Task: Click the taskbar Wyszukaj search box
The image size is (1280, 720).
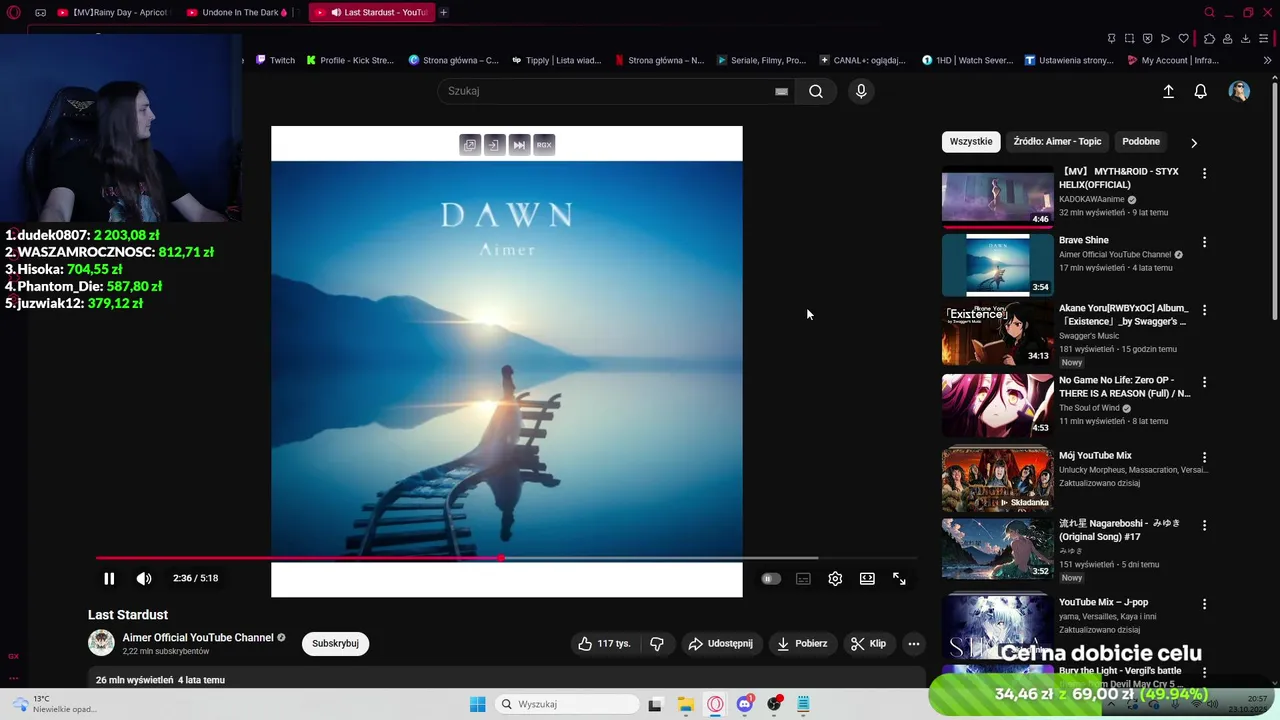Action: point(567,704)
